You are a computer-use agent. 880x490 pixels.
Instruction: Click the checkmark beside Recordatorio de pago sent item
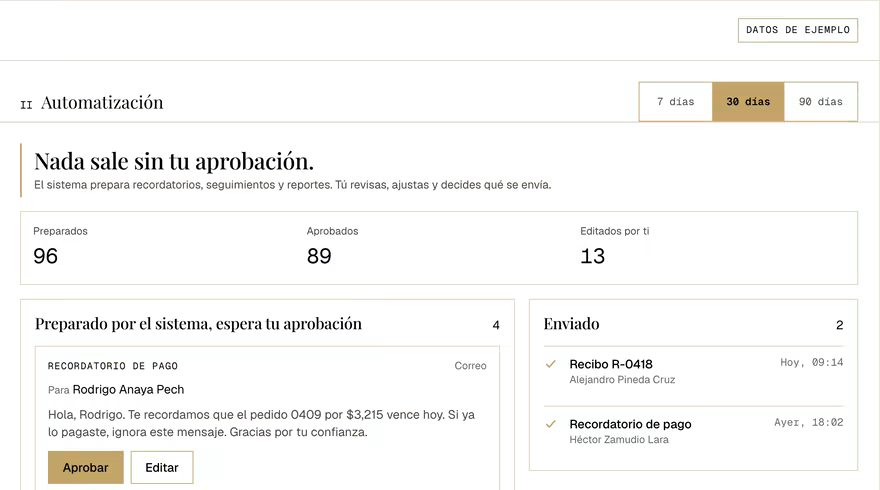[551, 424]
